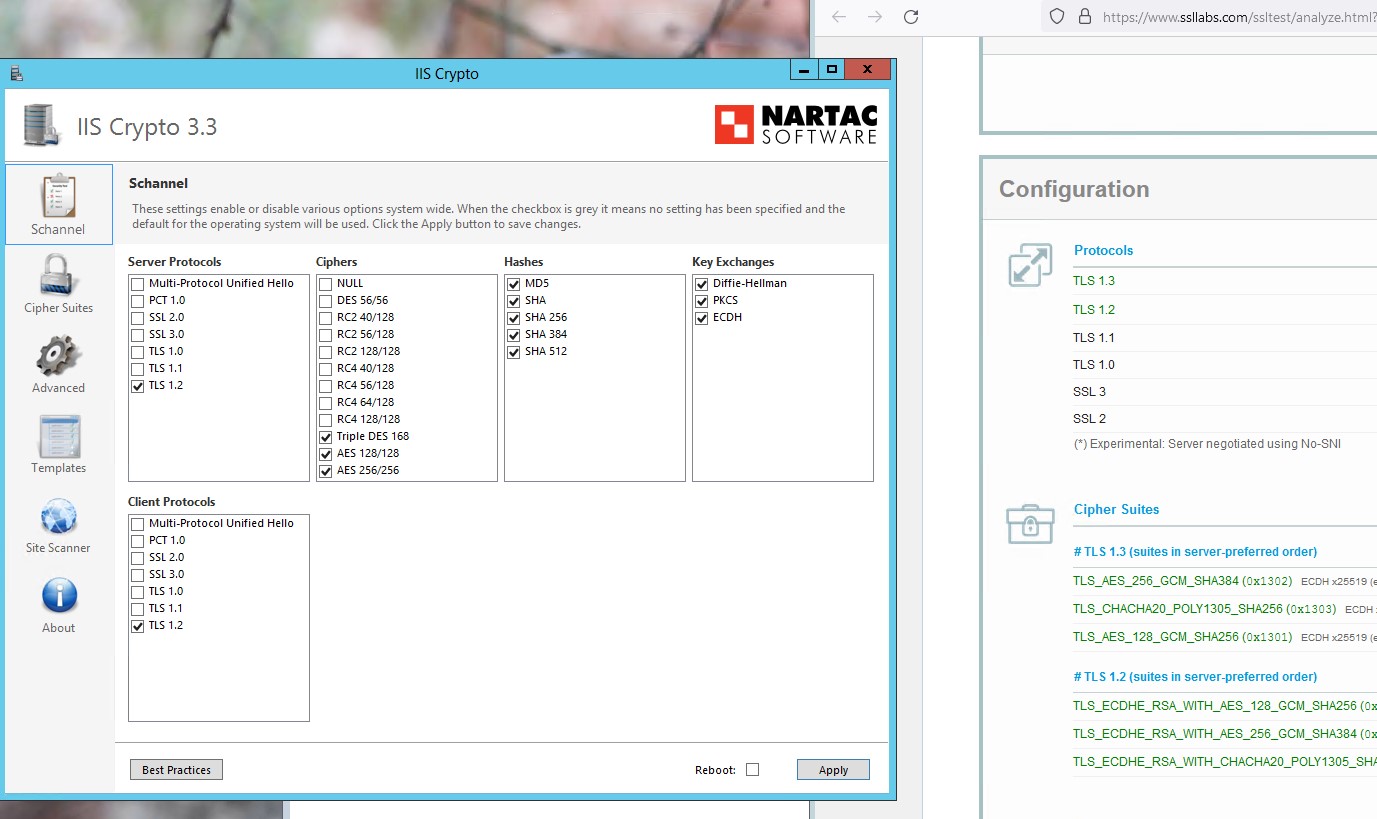This screenshot has height=819, width=1377.
Task: Toggle Client Protocols SSL 2.0 checkbox
Action: pos(138,558)
